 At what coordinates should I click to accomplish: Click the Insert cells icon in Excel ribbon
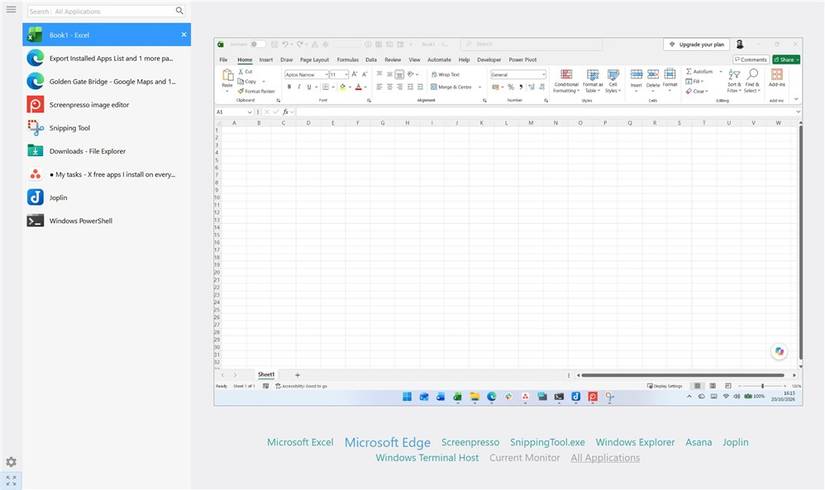pyautogui.click(x=636, y=74)
